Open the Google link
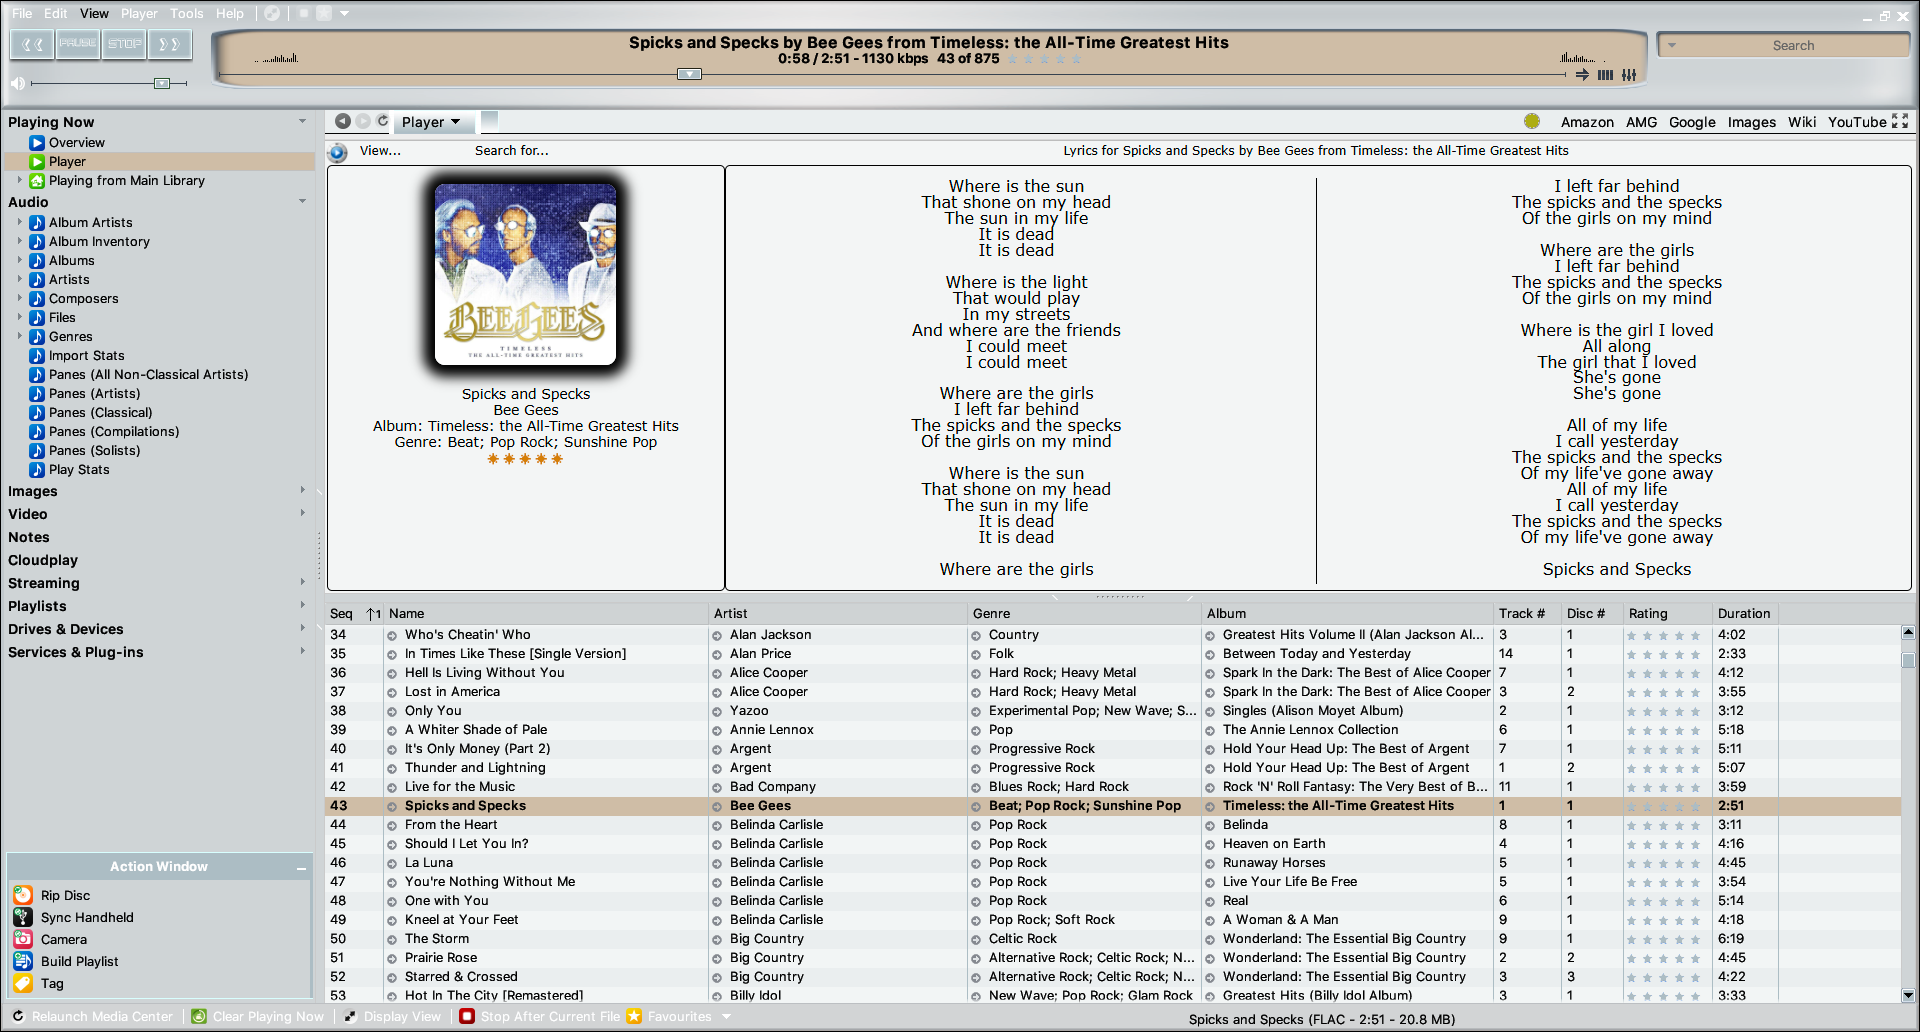 [x=1692, y=122]
